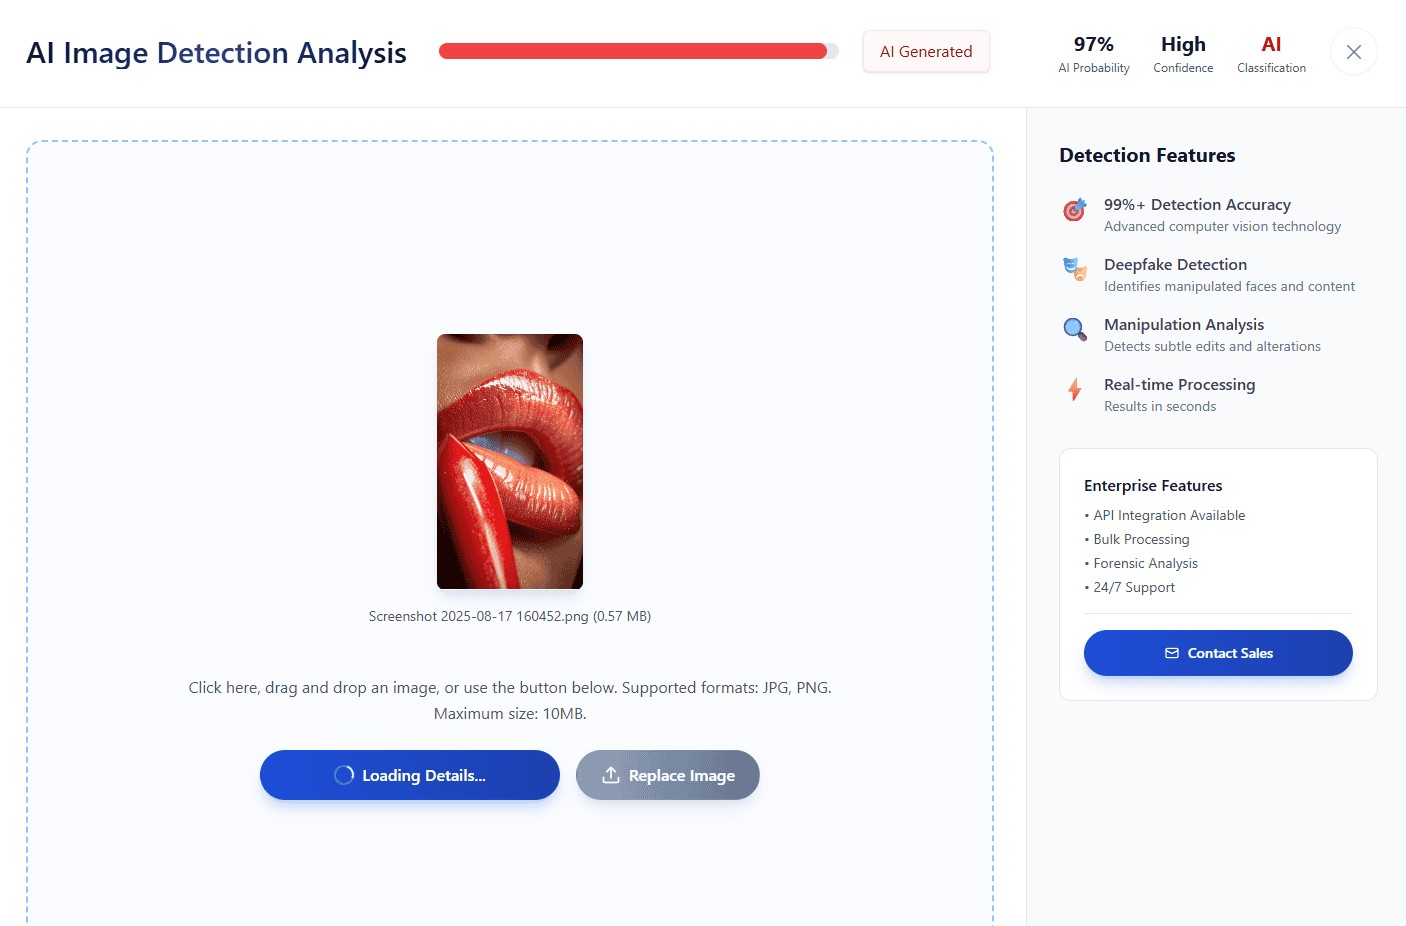Click the Forensic Analysis item
The width and height of the screenshot is (1406, 926).
[1141, 563]
